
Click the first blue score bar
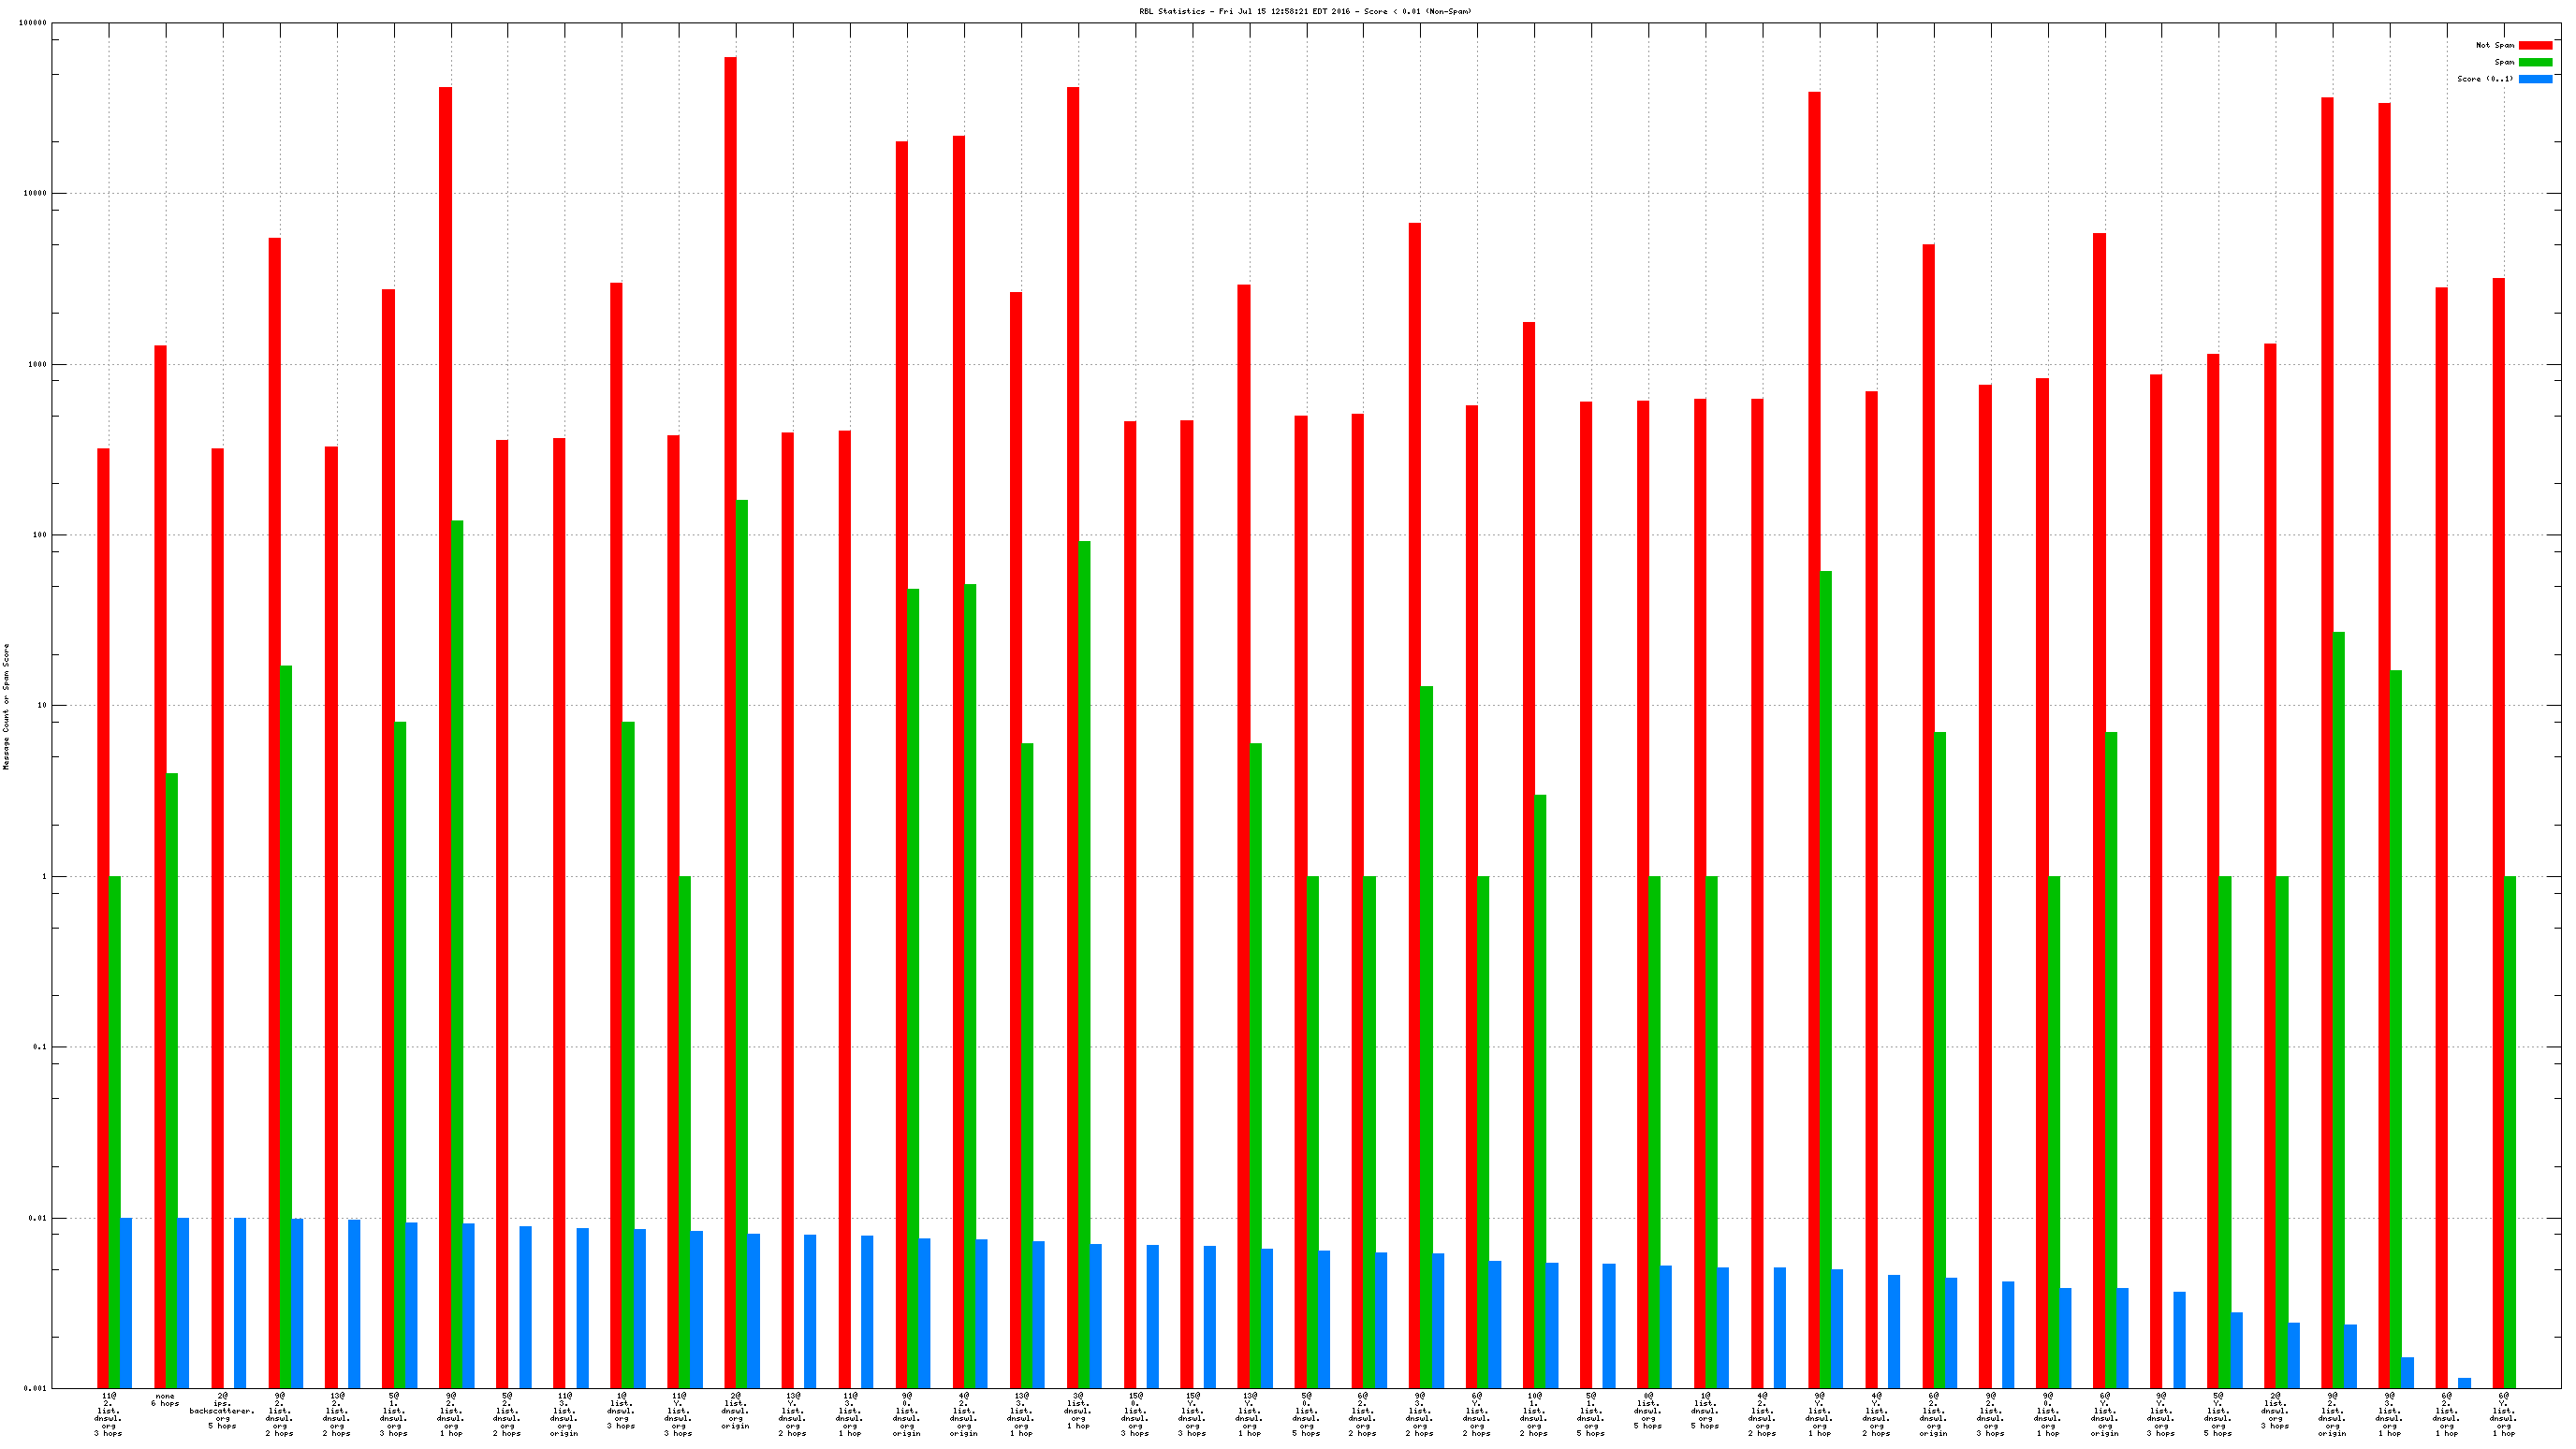pos(126,1302)
